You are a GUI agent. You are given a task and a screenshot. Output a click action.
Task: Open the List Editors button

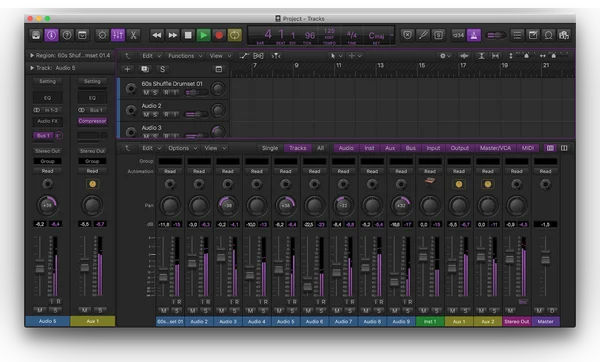[x=517, y=35]
